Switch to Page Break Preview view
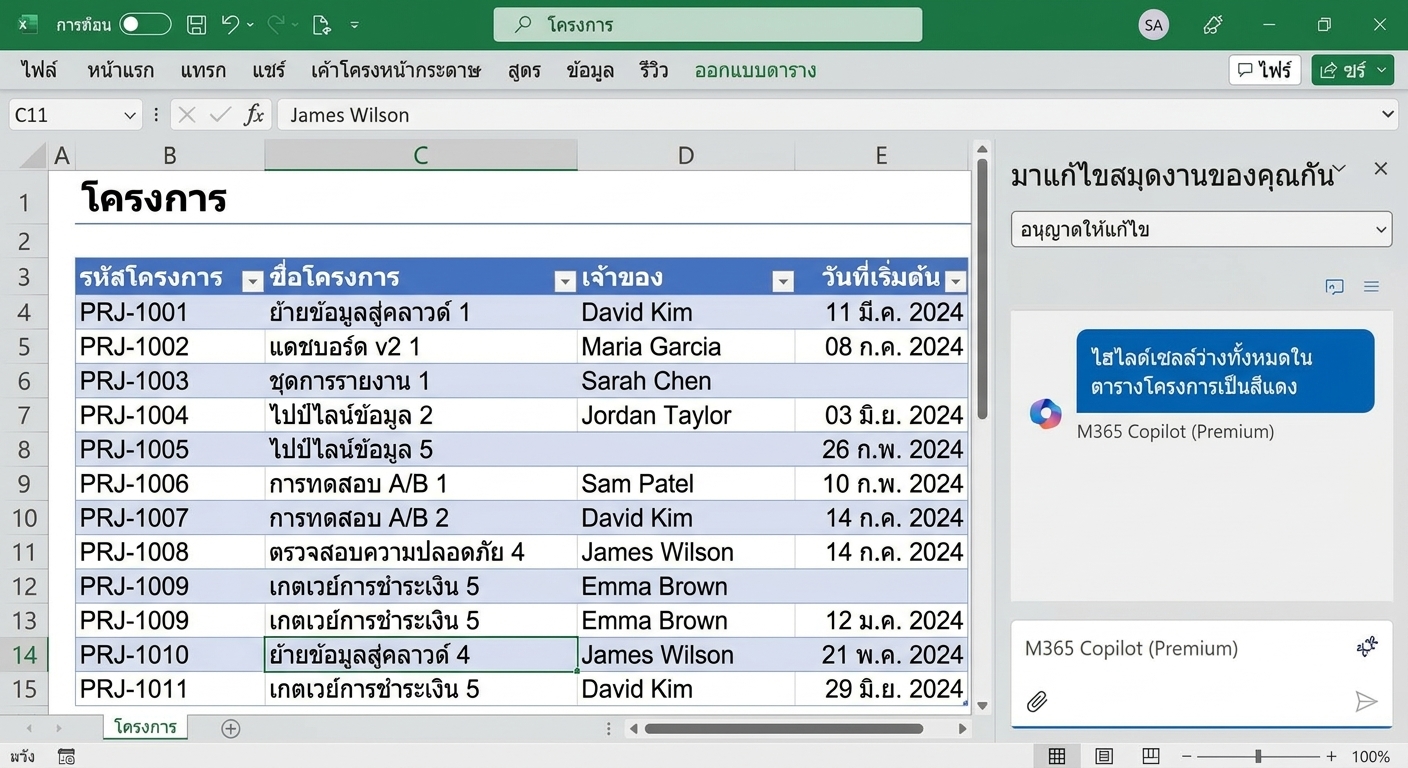 (1151, 756)
